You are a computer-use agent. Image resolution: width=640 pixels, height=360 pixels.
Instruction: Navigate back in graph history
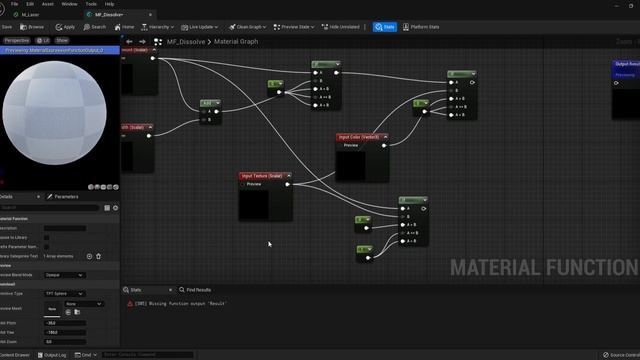pos(129,42)
